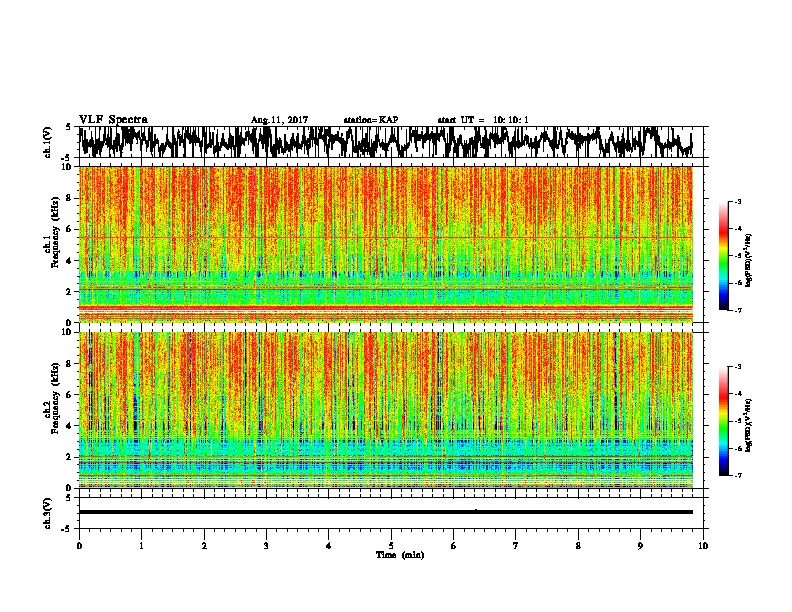Click the ch.2 "Frequency (kHz)" axis label
The width and height of the screenshot is (792, 612).
pos(56,398)
